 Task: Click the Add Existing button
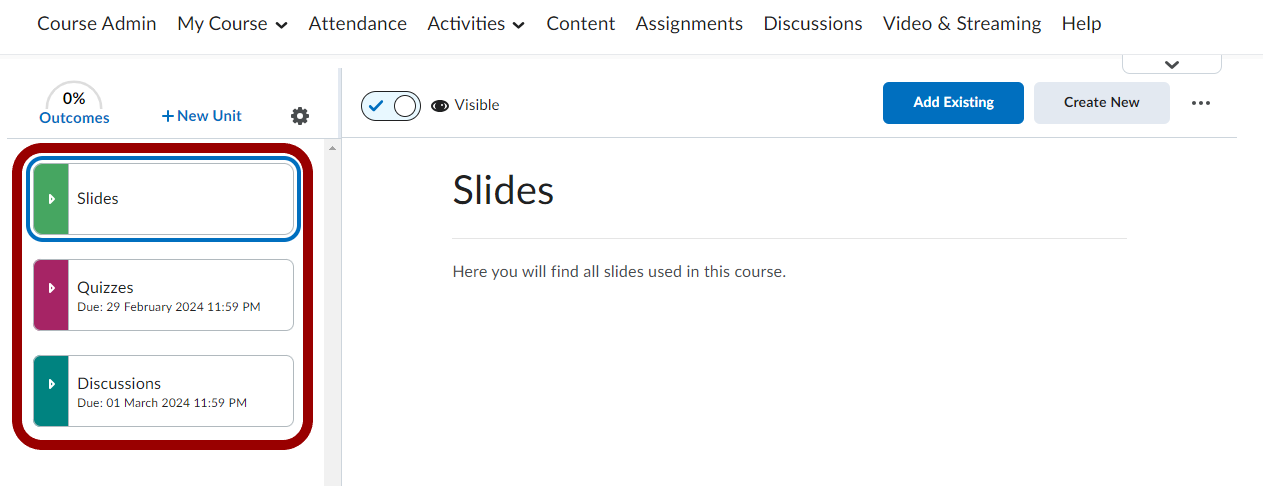(953, 103)
